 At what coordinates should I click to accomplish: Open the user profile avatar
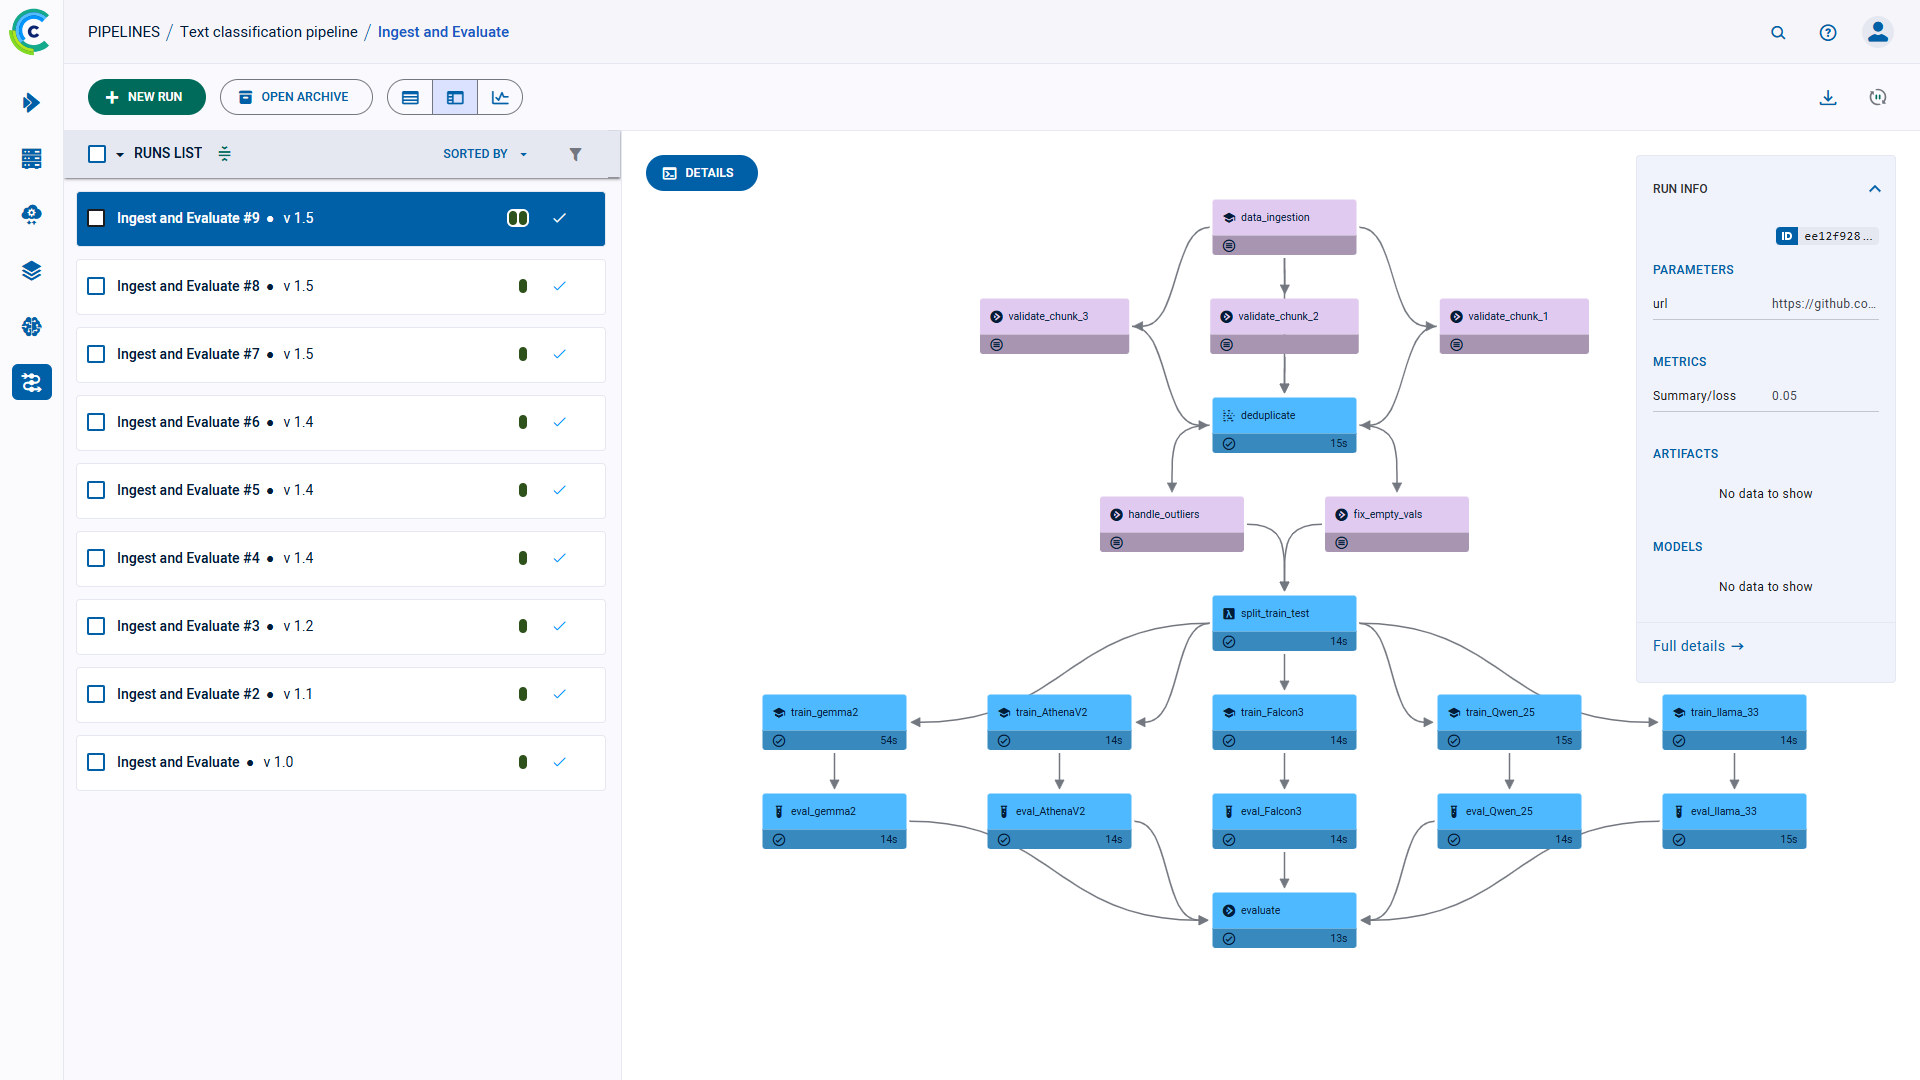click(1878, 32)
